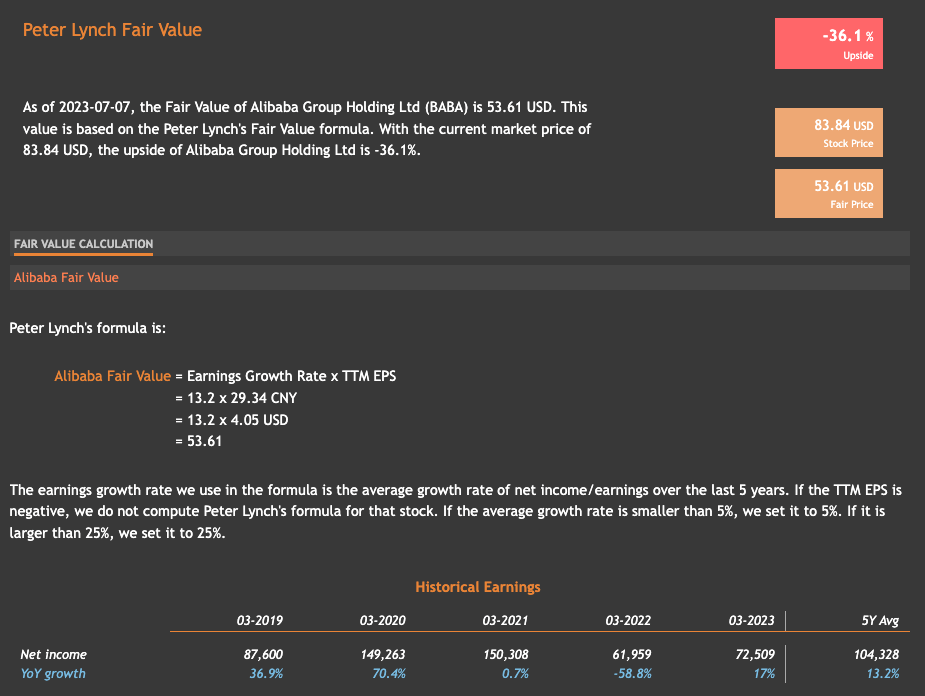Open the FAIR VALUE CALCULATION tab
The width and height of the screenshot is (925, 696).
(83, 244)
